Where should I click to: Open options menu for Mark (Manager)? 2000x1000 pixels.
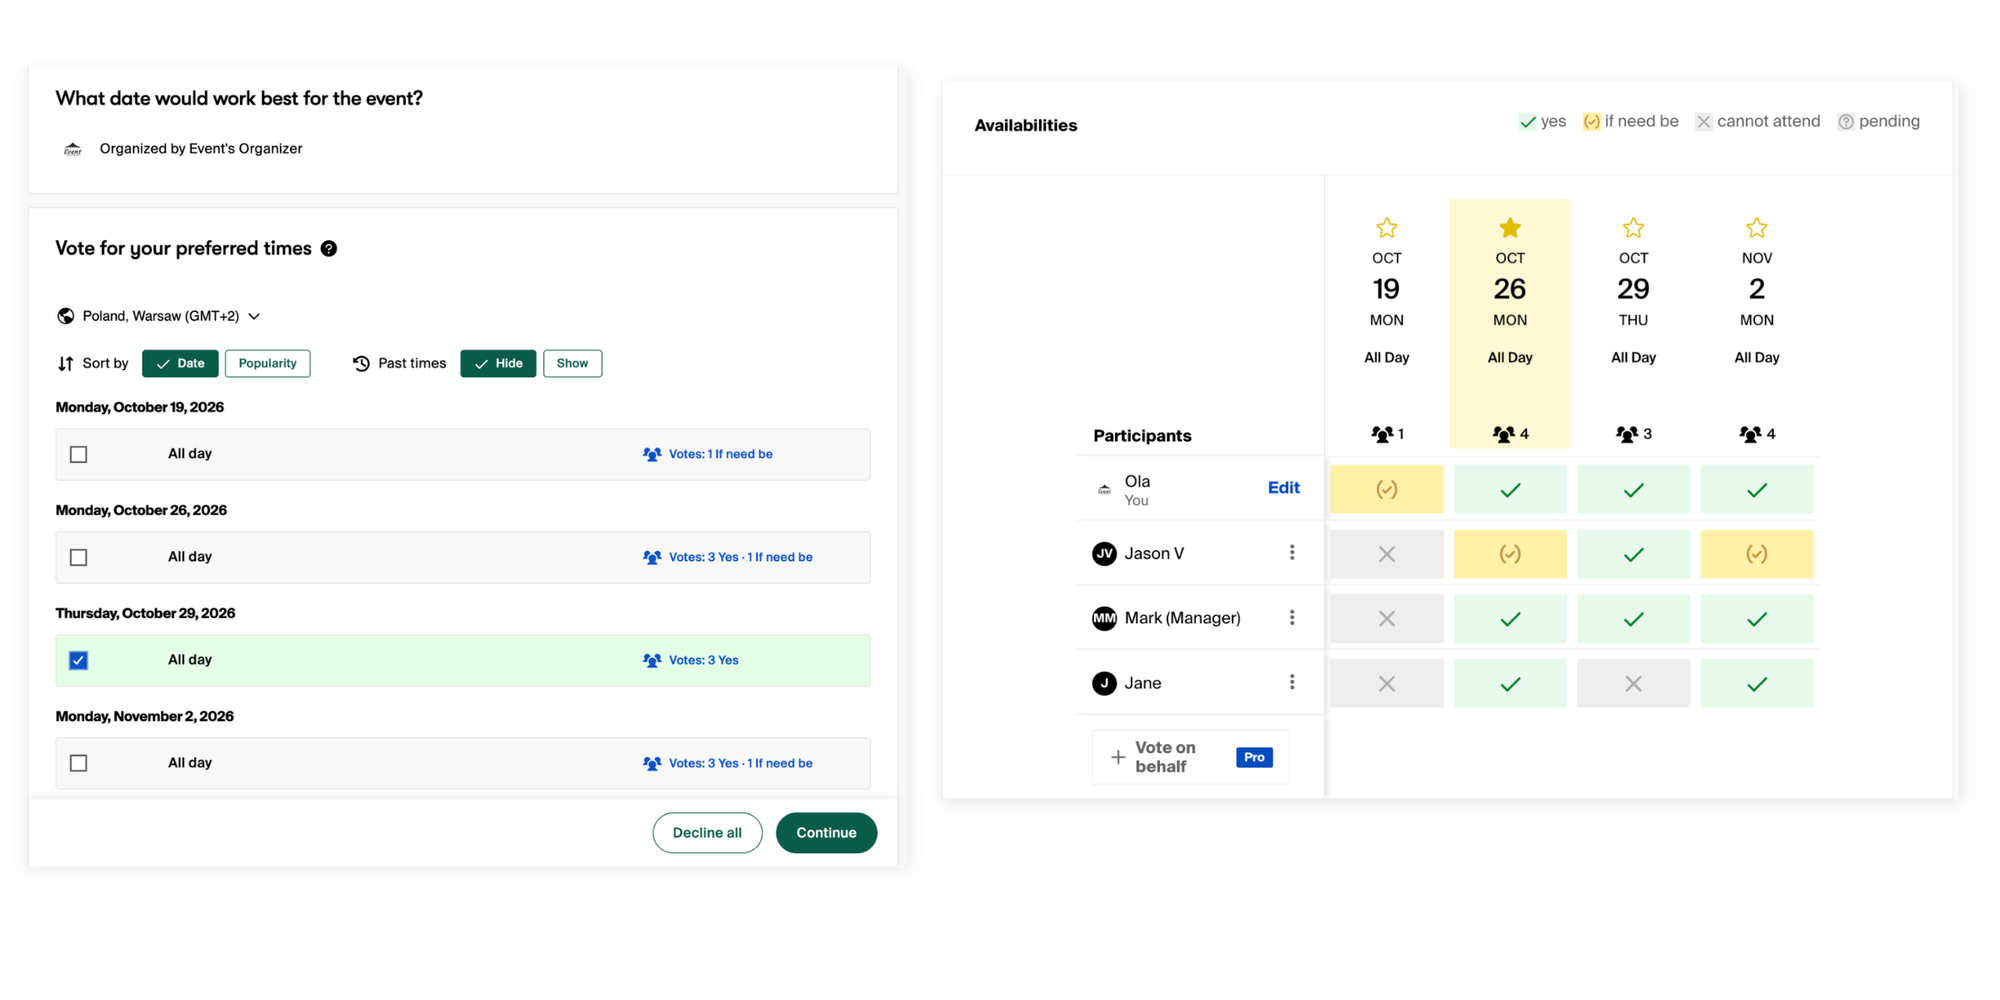coord(1292,618)
